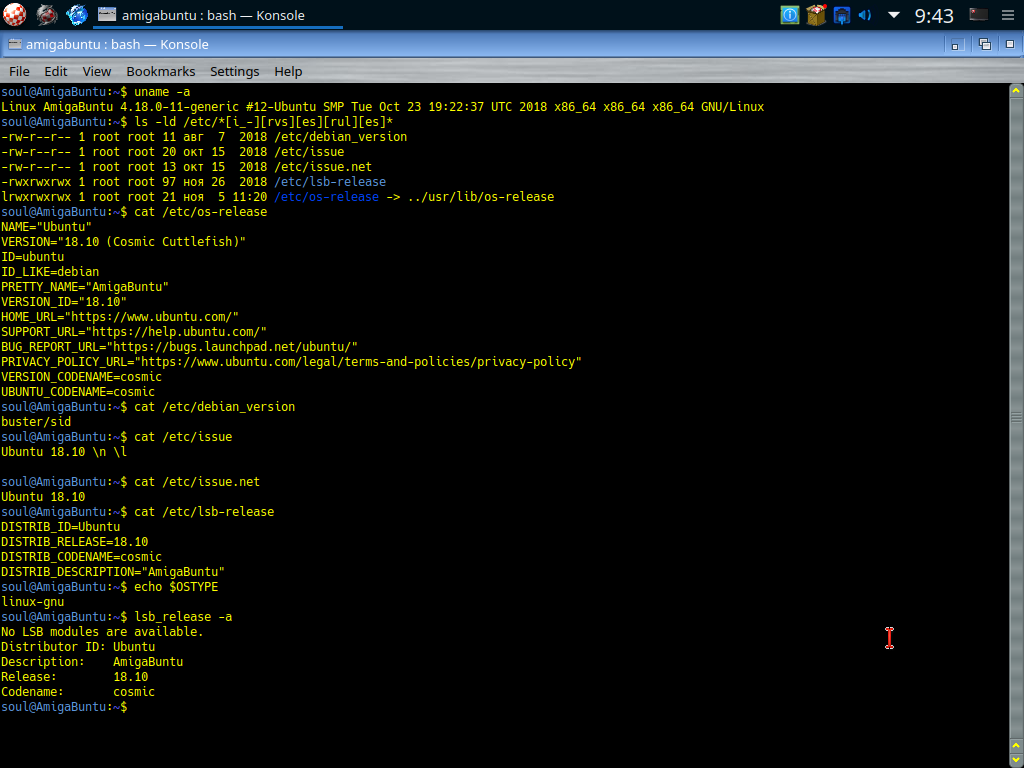Click the SUPPORT_URL line
Image resolution: width=1024 pixels, height=768 pixels.
[x=134, y=332]
